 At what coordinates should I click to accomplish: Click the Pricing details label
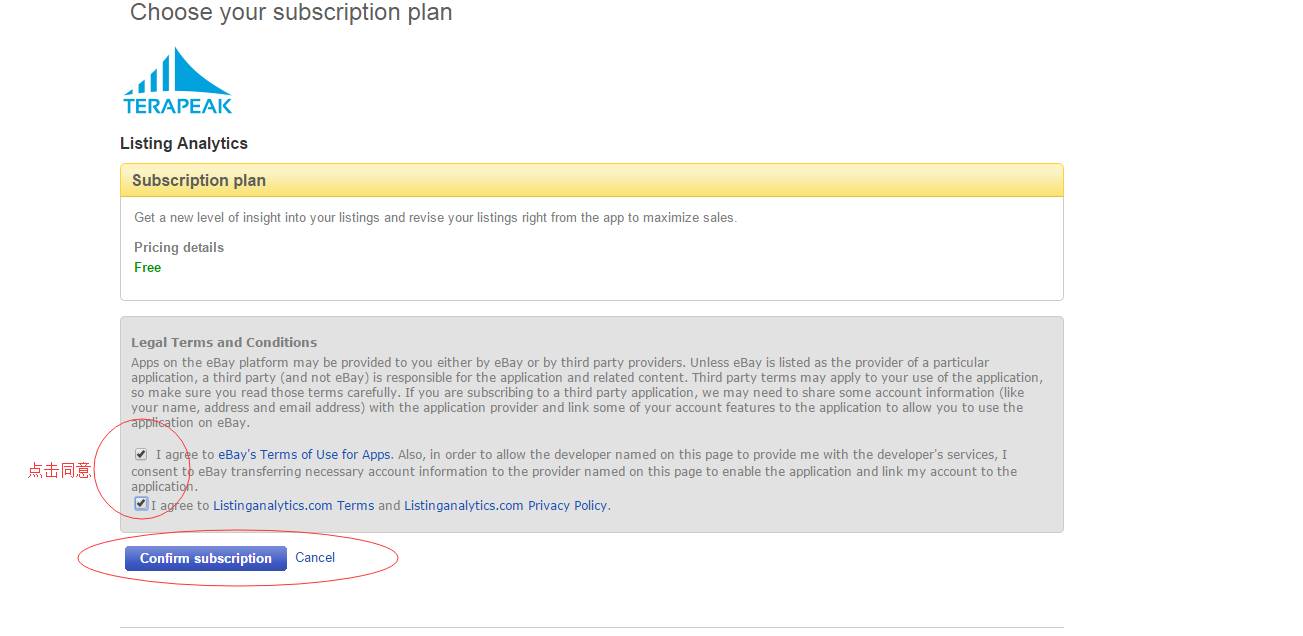coord(179,248)
